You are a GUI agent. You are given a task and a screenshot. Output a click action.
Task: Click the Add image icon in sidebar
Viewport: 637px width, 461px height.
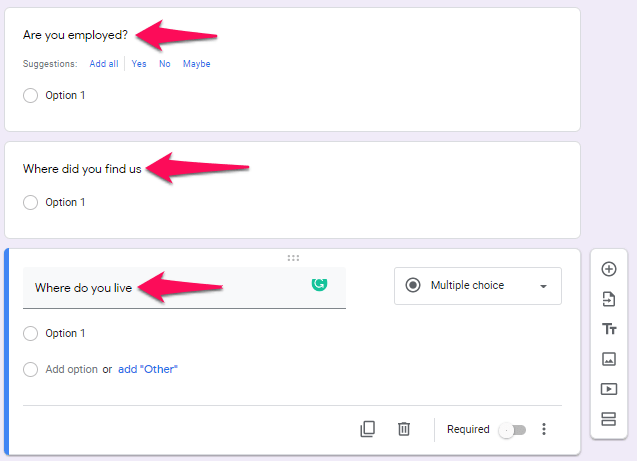coord(608,359)
